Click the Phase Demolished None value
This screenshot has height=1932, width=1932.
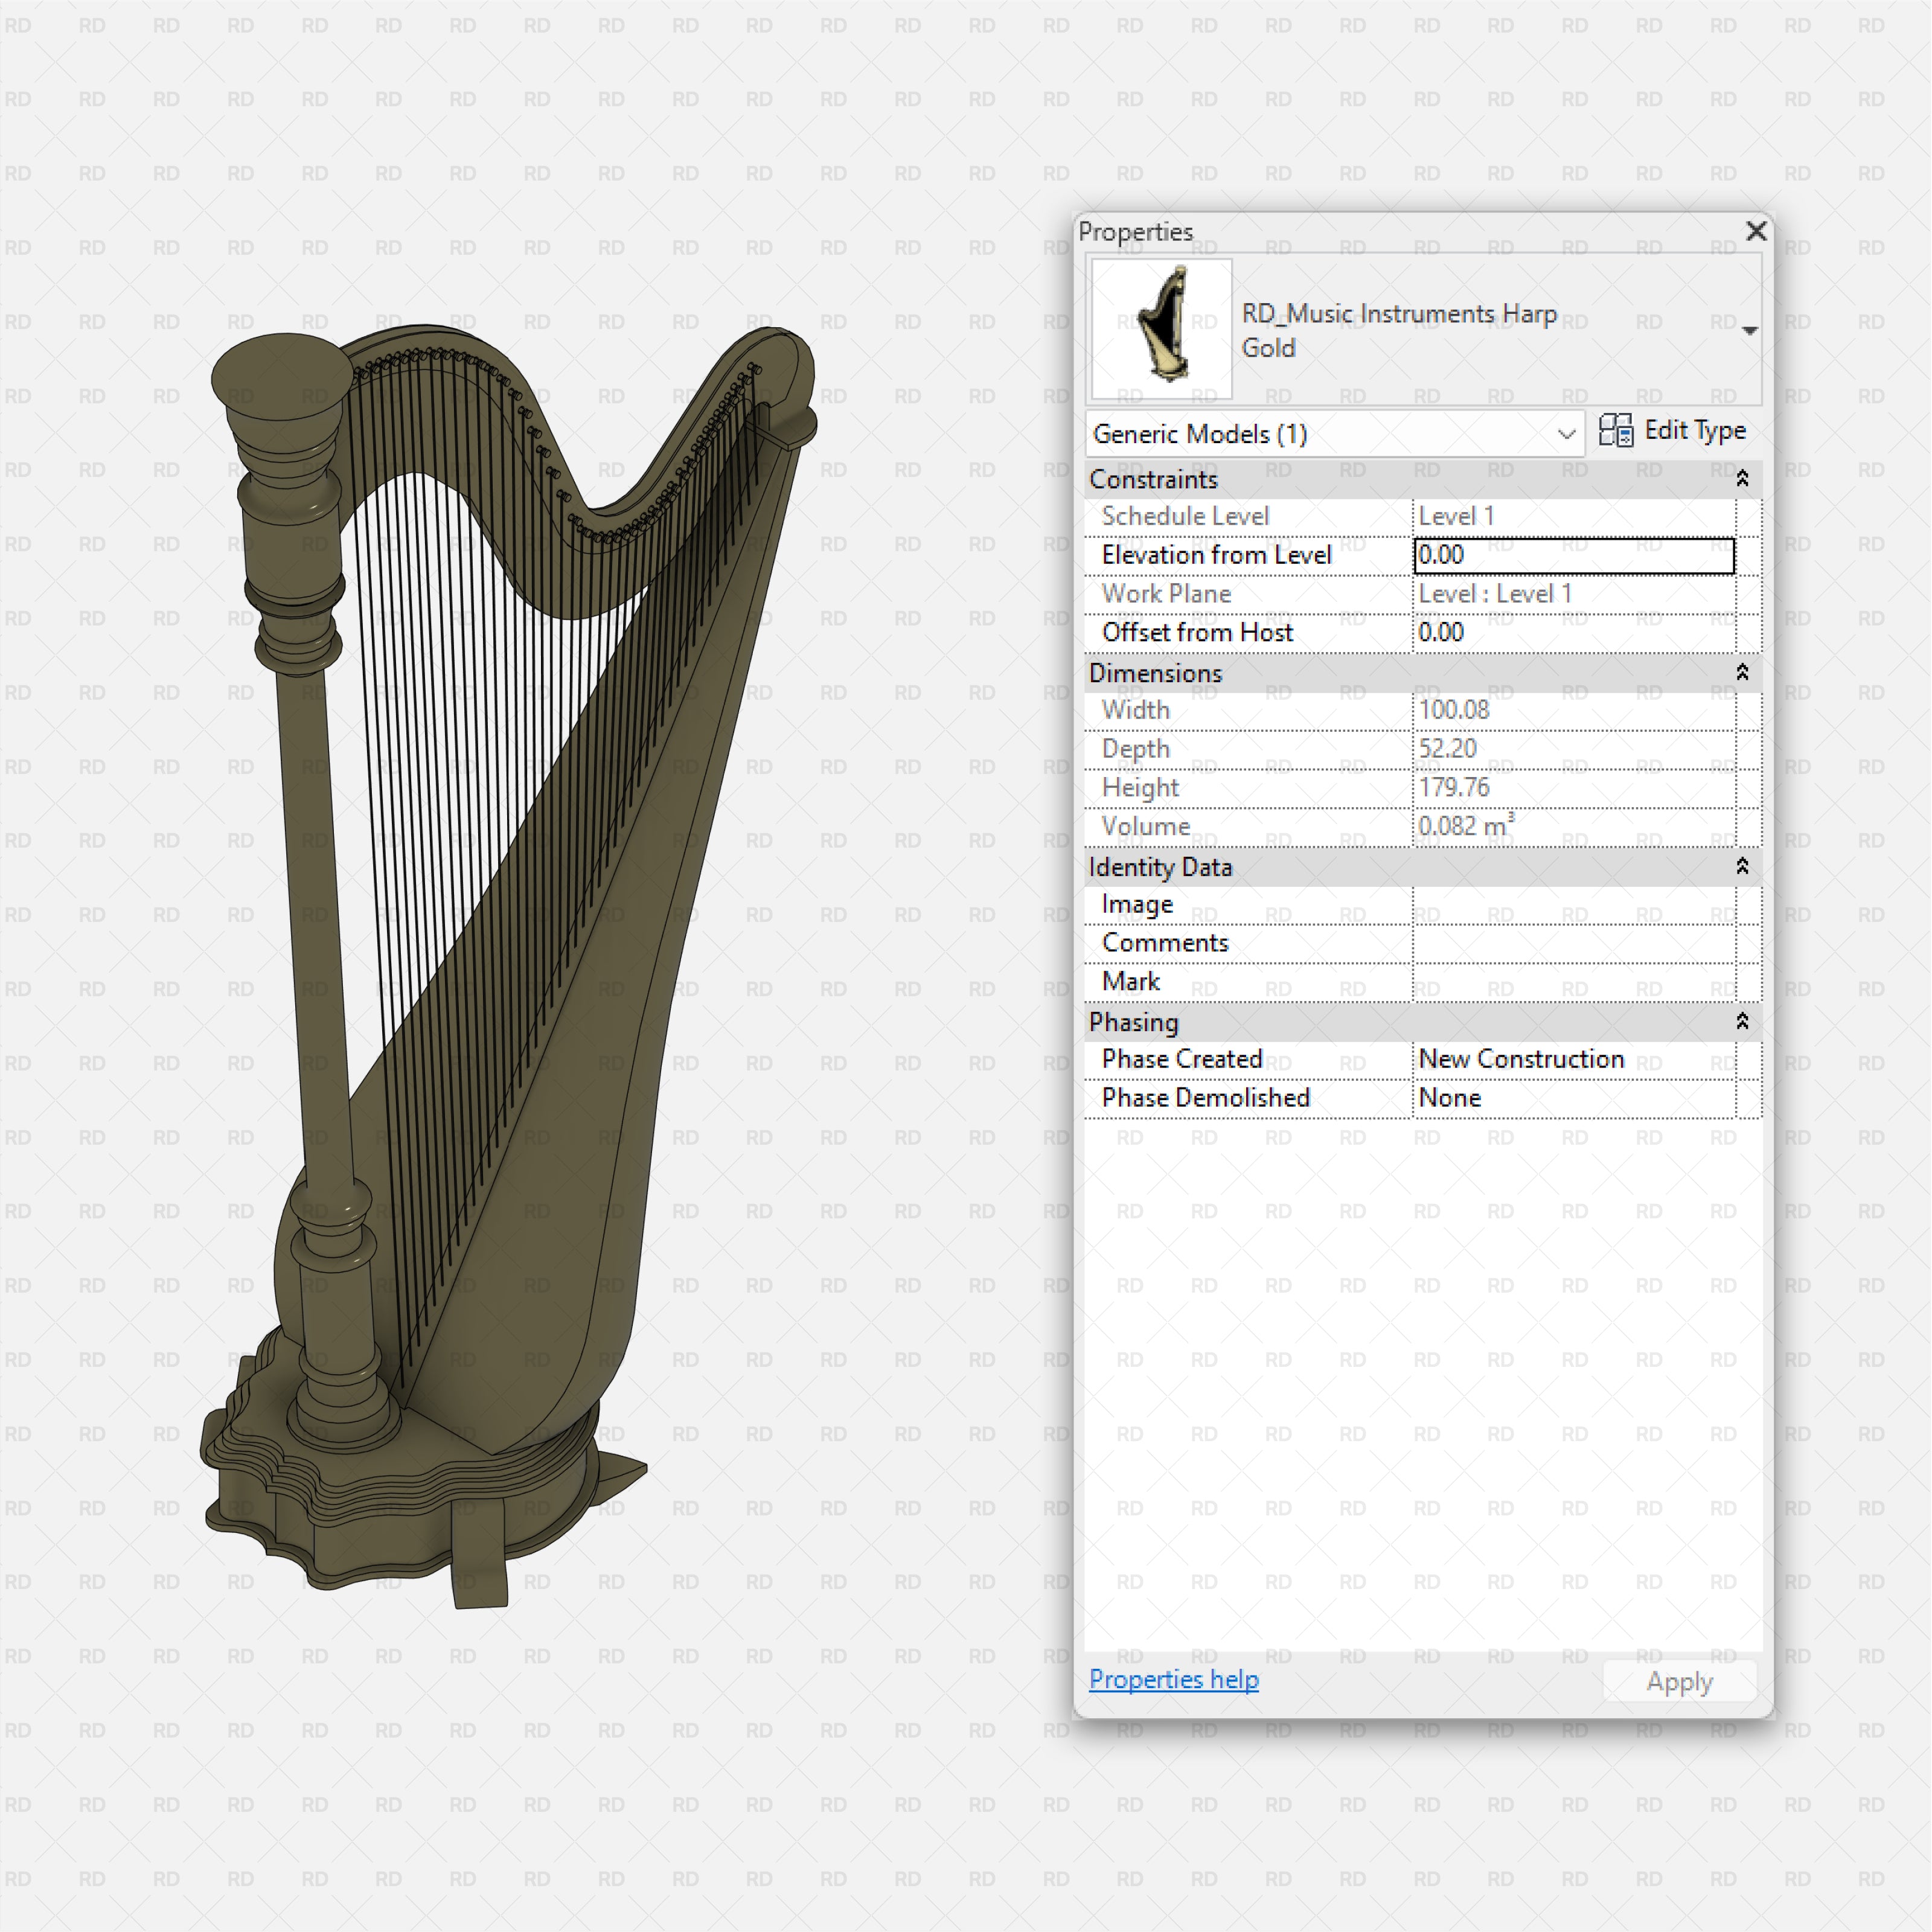click(1575, 1097)
